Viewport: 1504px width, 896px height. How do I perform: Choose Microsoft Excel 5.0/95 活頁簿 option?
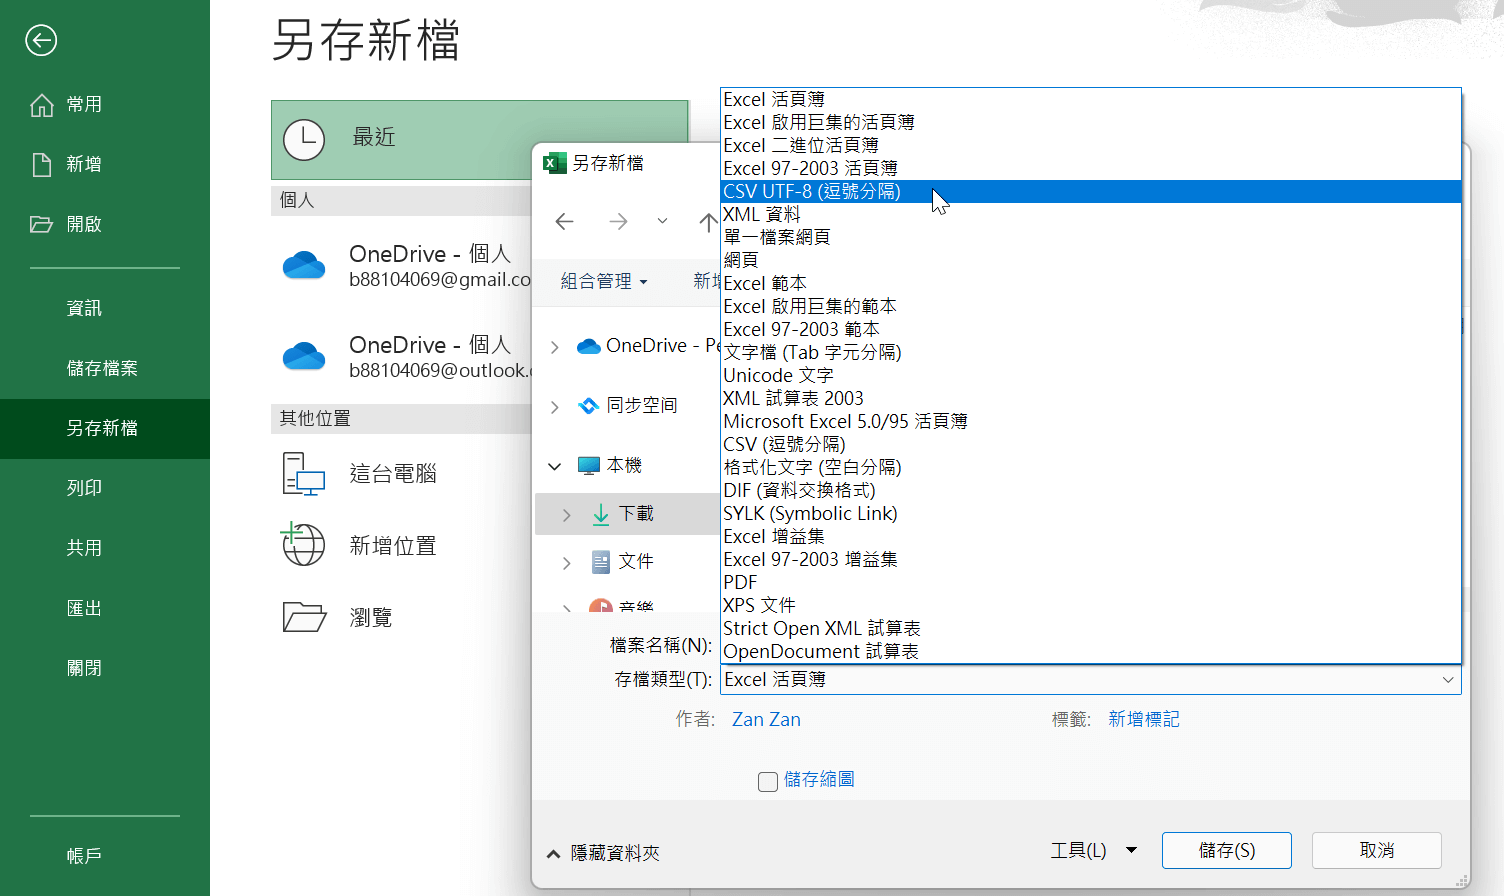tap(1091, 421)
